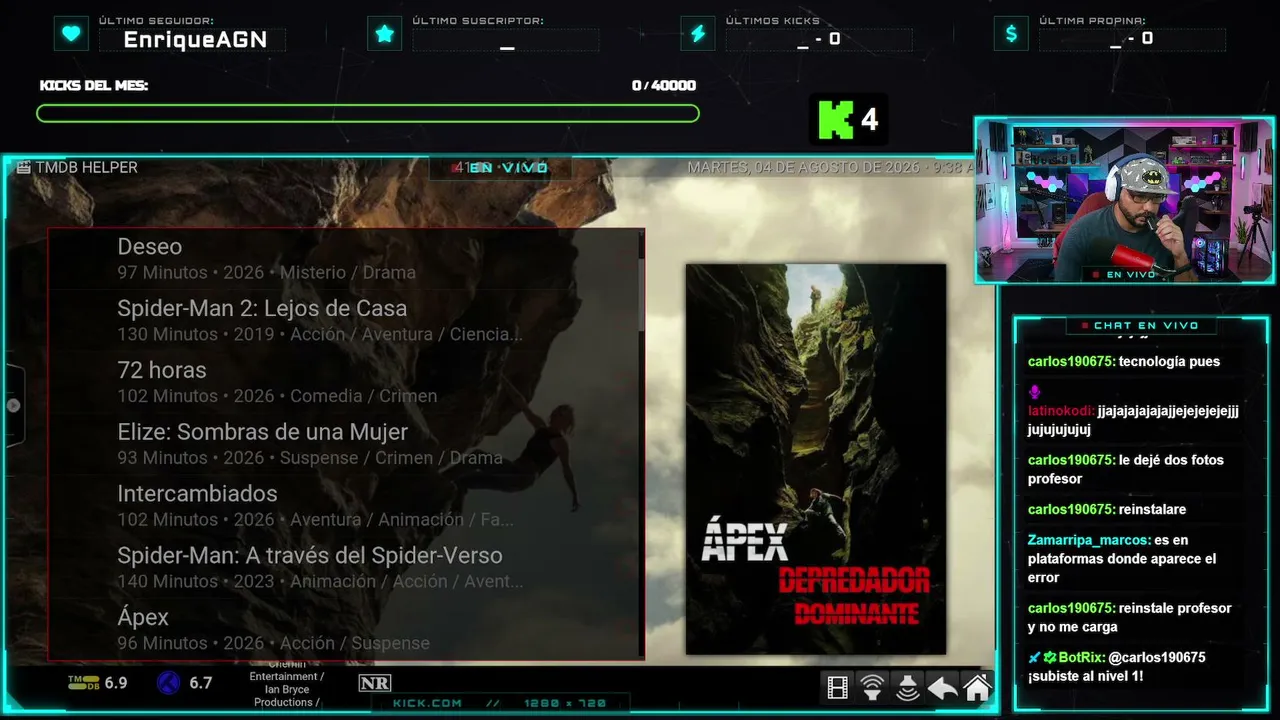Go to Home via house icon

click(x=977, y=687)
